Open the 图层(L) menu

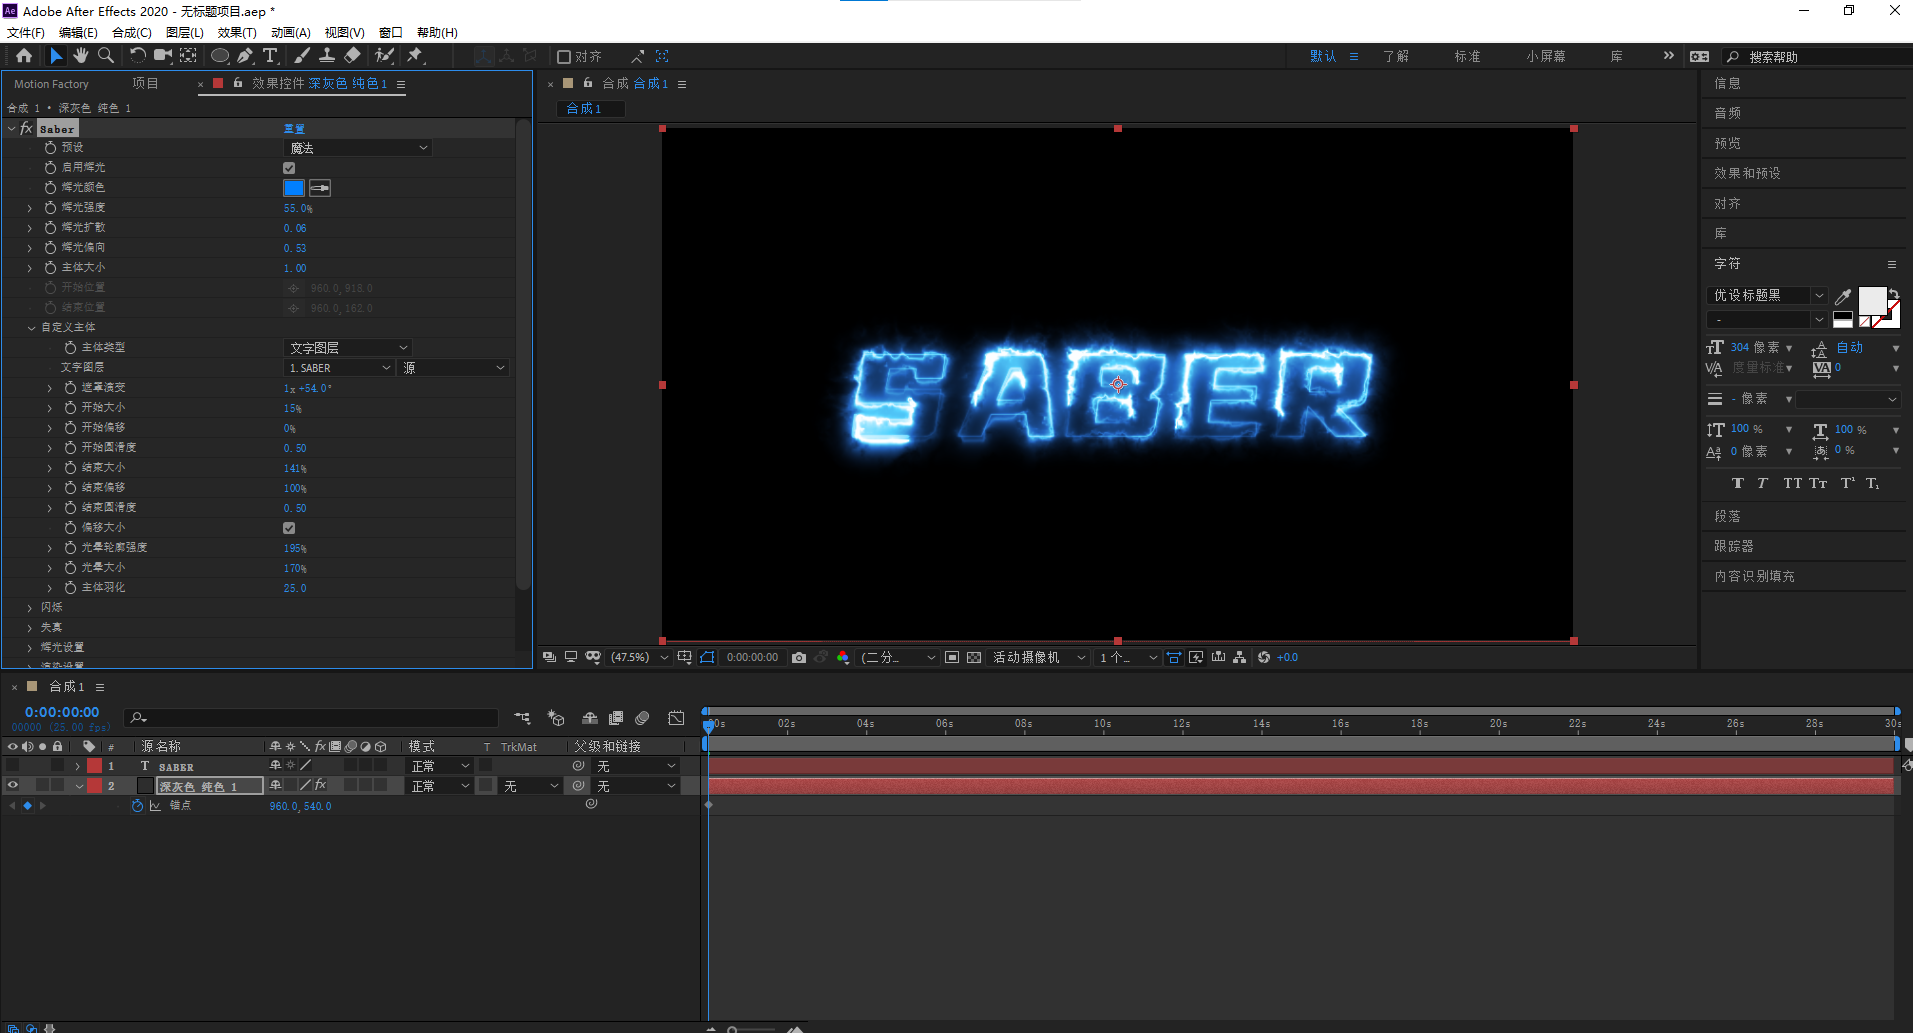coord(184,33)
